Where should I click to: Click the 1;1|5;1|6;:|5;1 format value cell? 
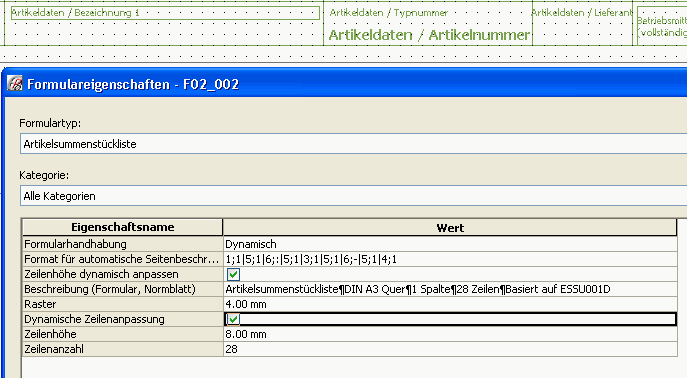(x=450, y=259)
